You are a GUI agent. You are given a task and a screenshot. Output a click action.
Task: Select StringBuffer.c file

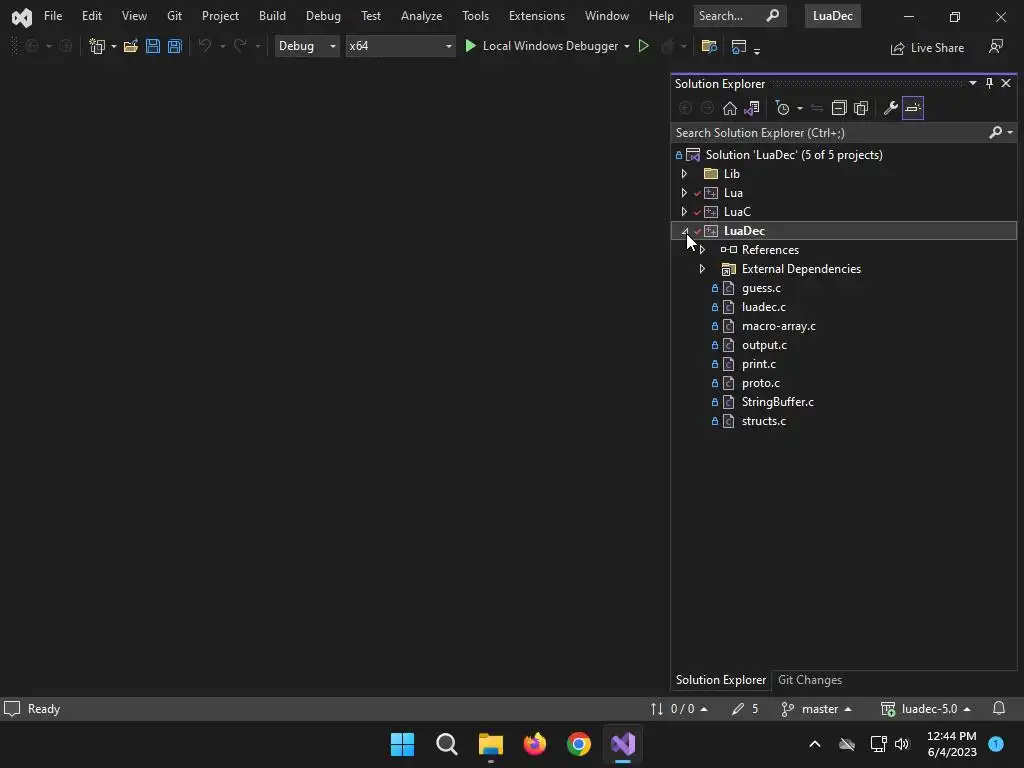click(778, 402)
